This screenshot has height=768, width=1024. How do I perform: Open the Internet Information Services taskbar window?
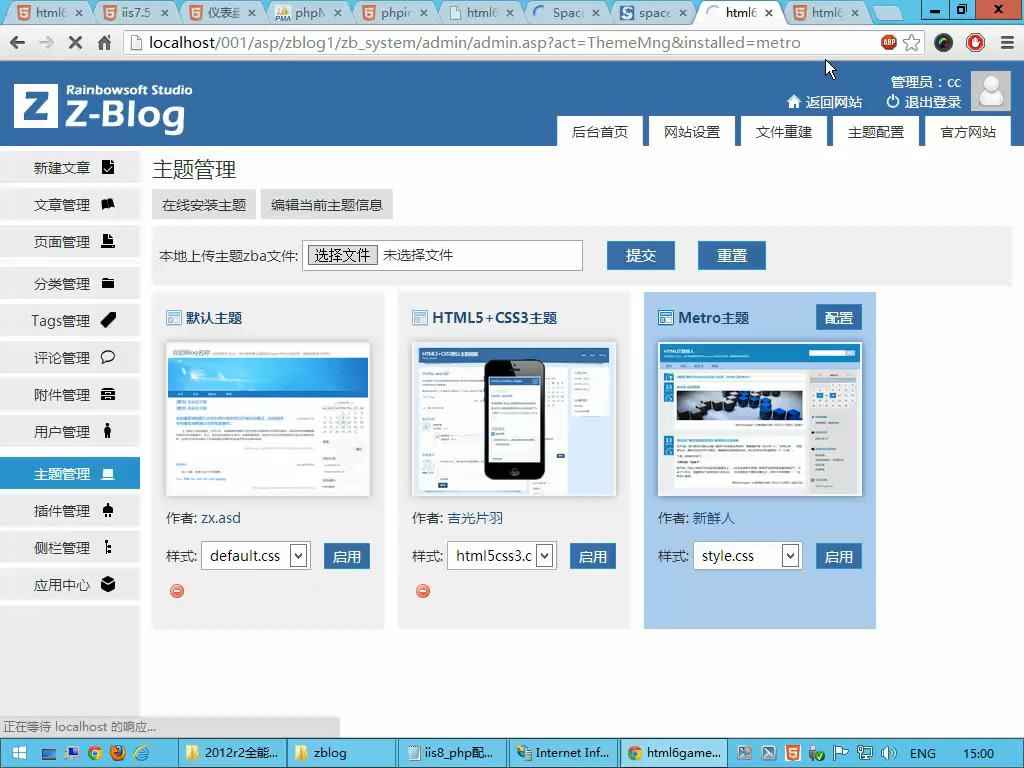(x=564, y=753)
